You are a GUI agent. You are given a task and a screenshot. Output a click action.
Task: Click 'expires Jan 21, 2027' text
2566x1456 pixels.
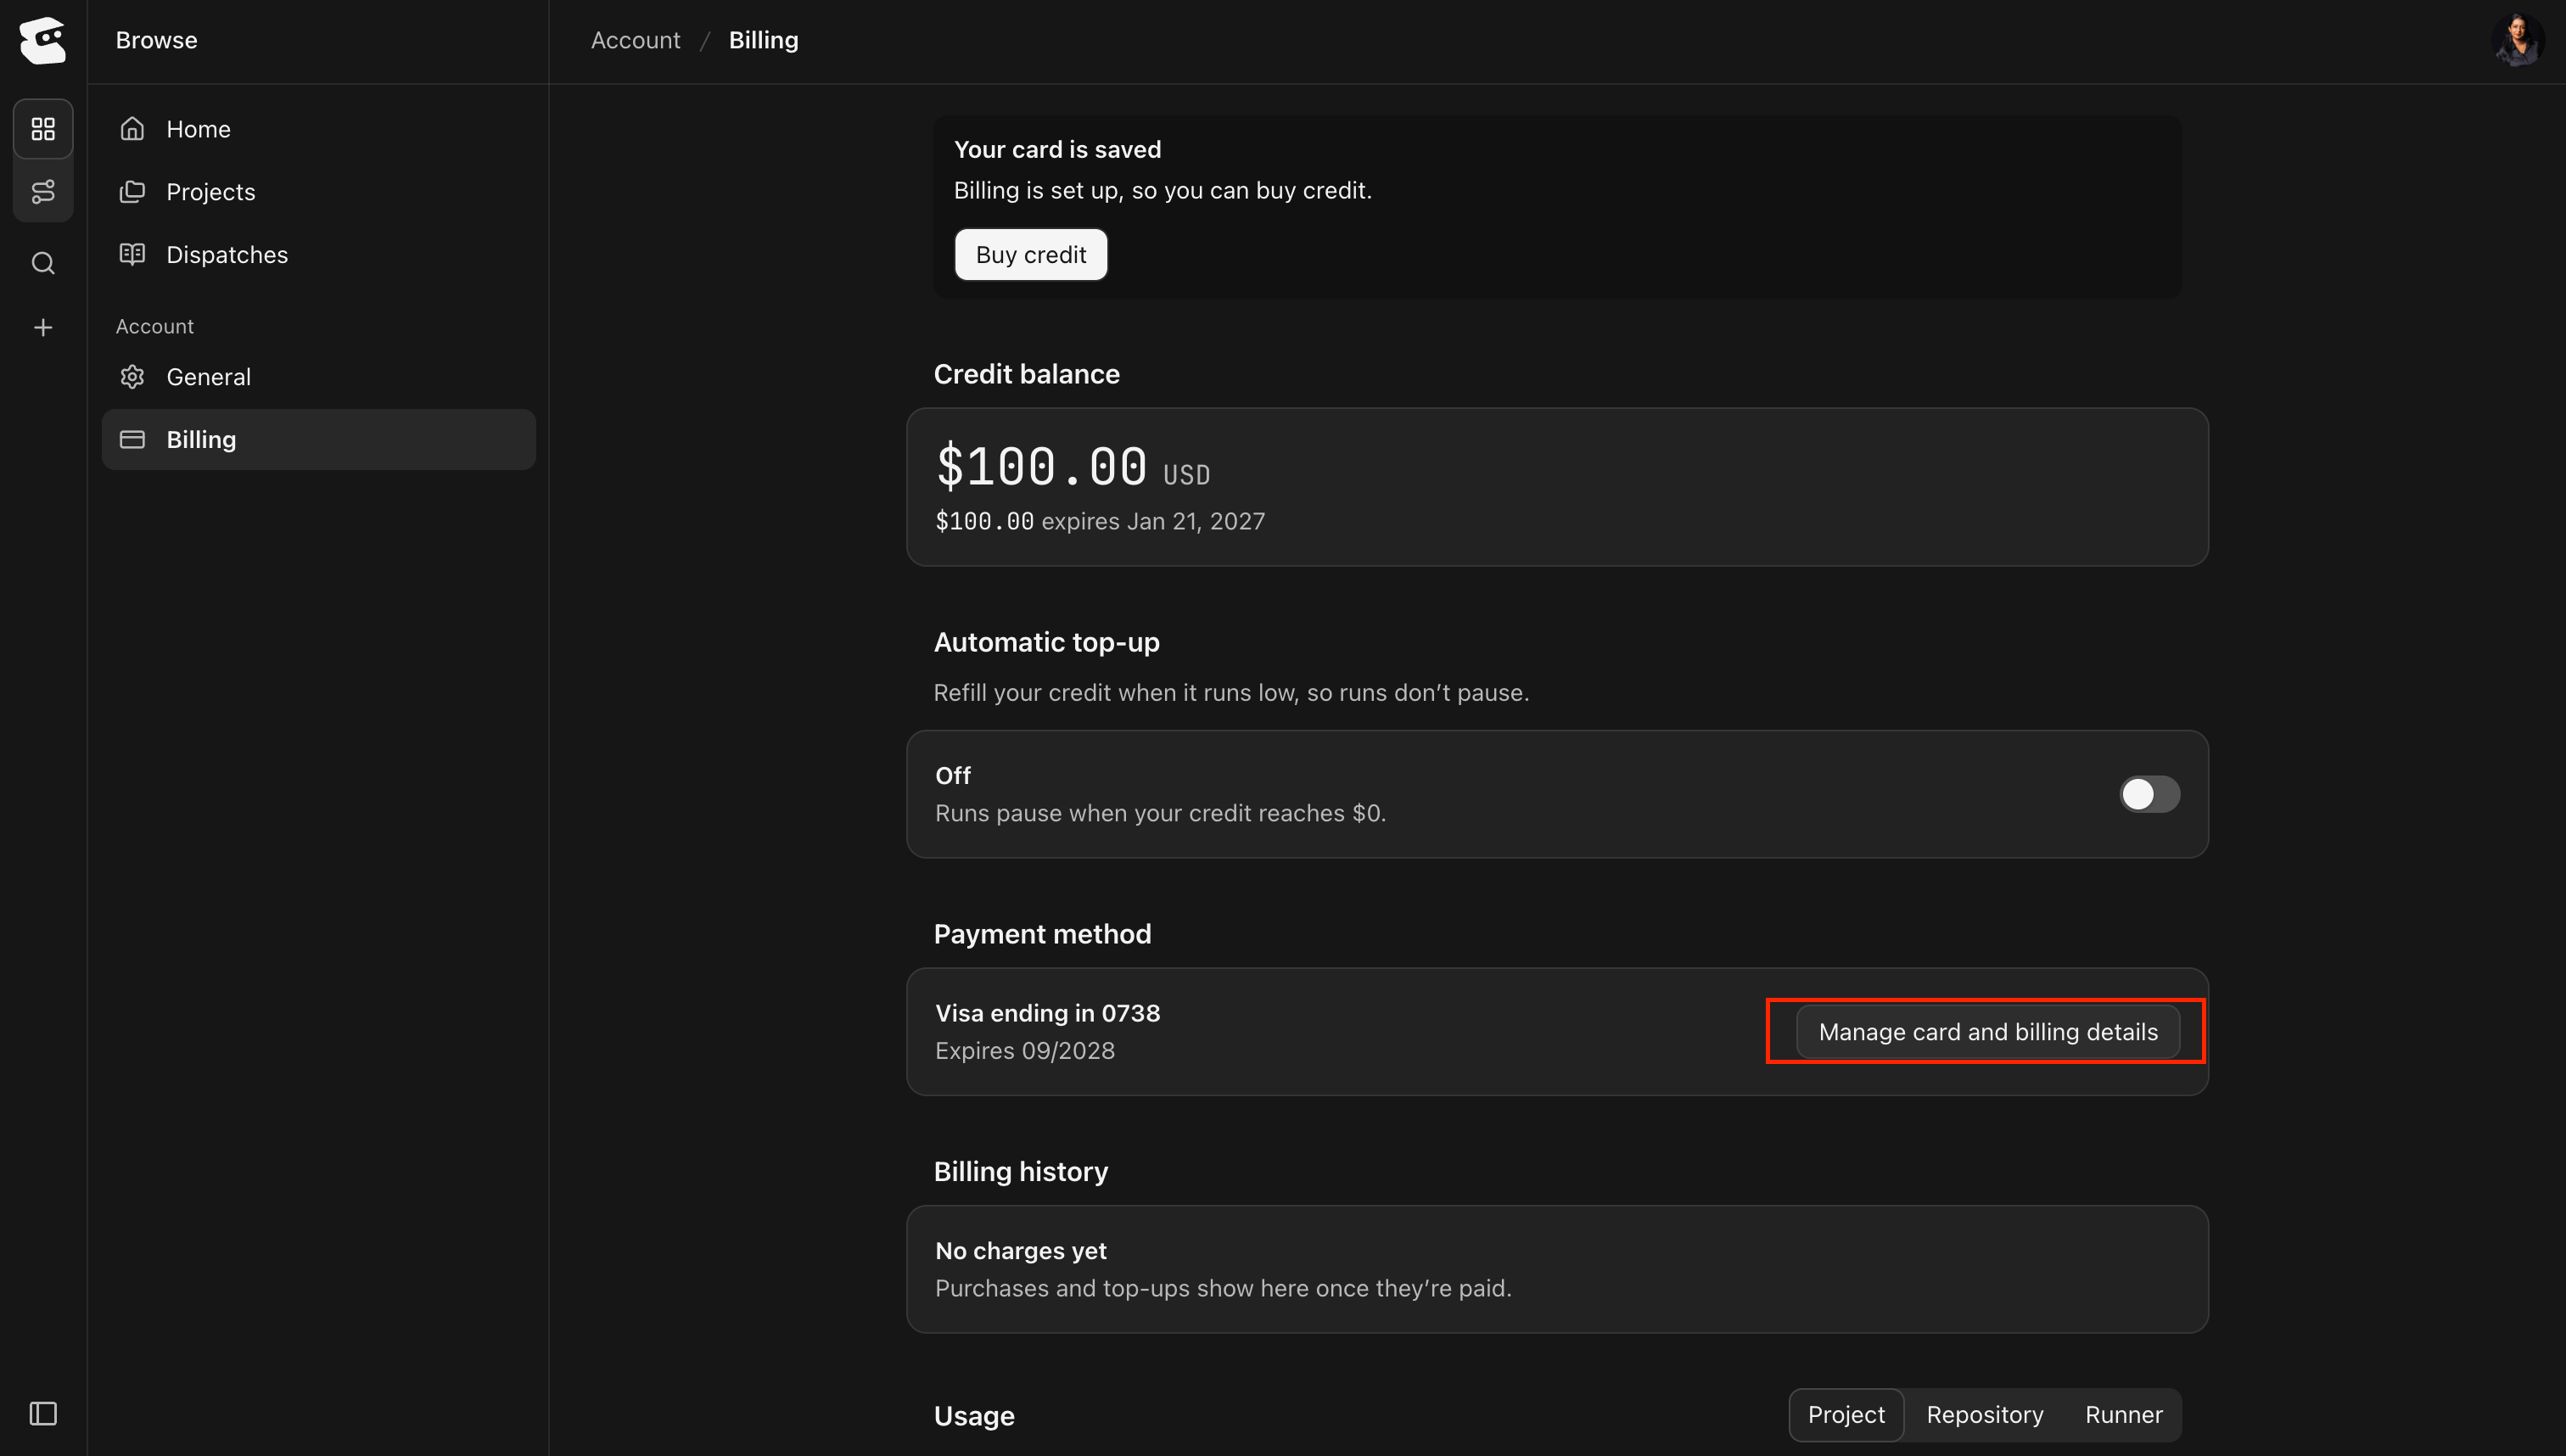(x=1153, y=521)
